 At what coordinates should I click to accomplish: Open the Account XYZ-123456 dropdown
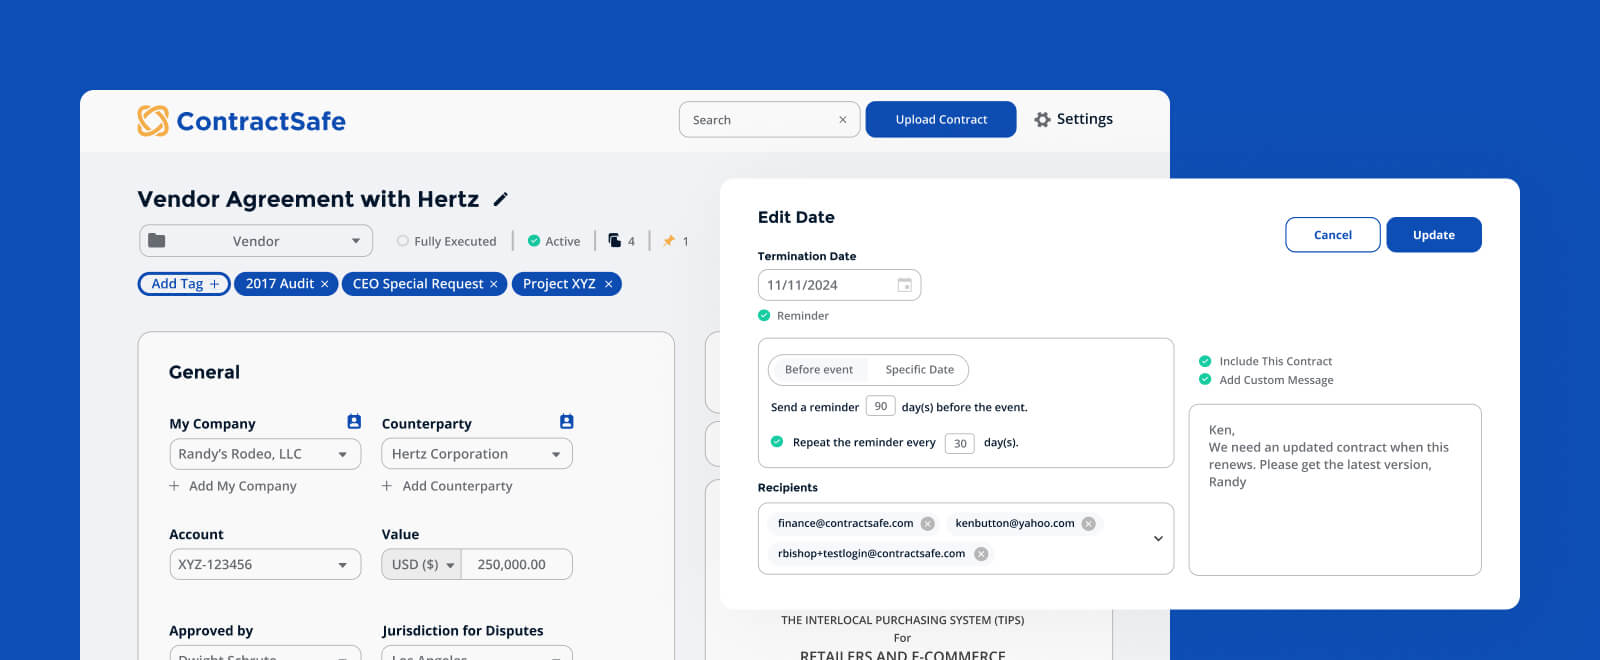(x=265, y=565)
